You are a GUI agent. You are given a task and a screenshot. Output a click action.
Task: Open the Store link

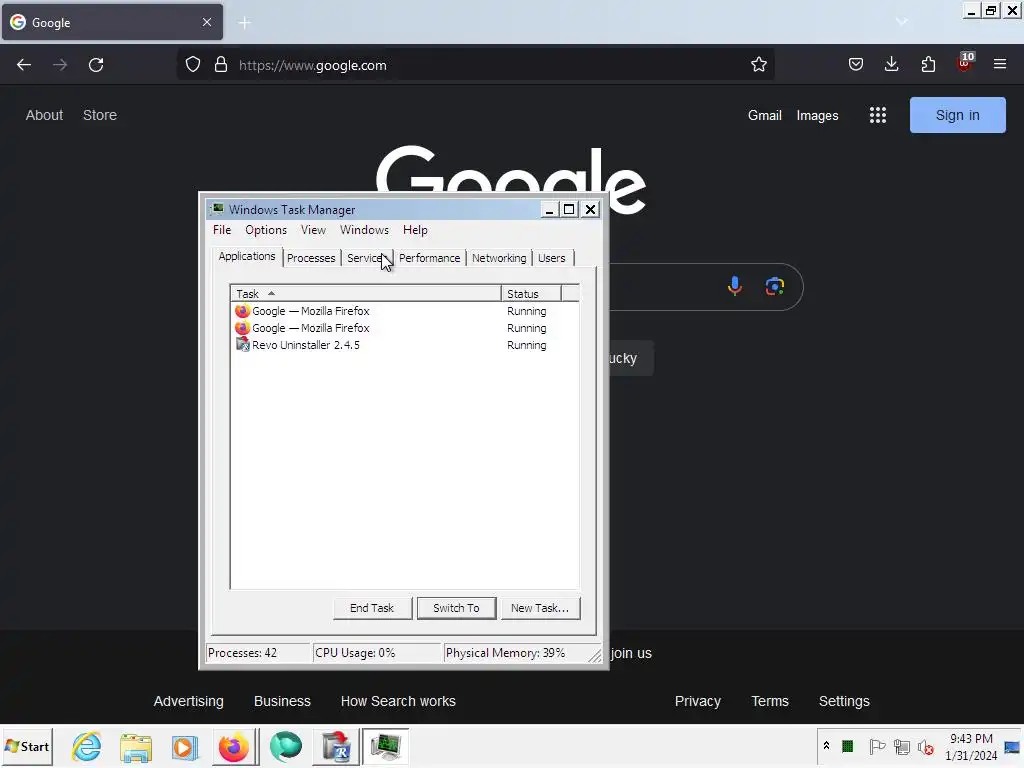tap(100, 115)
